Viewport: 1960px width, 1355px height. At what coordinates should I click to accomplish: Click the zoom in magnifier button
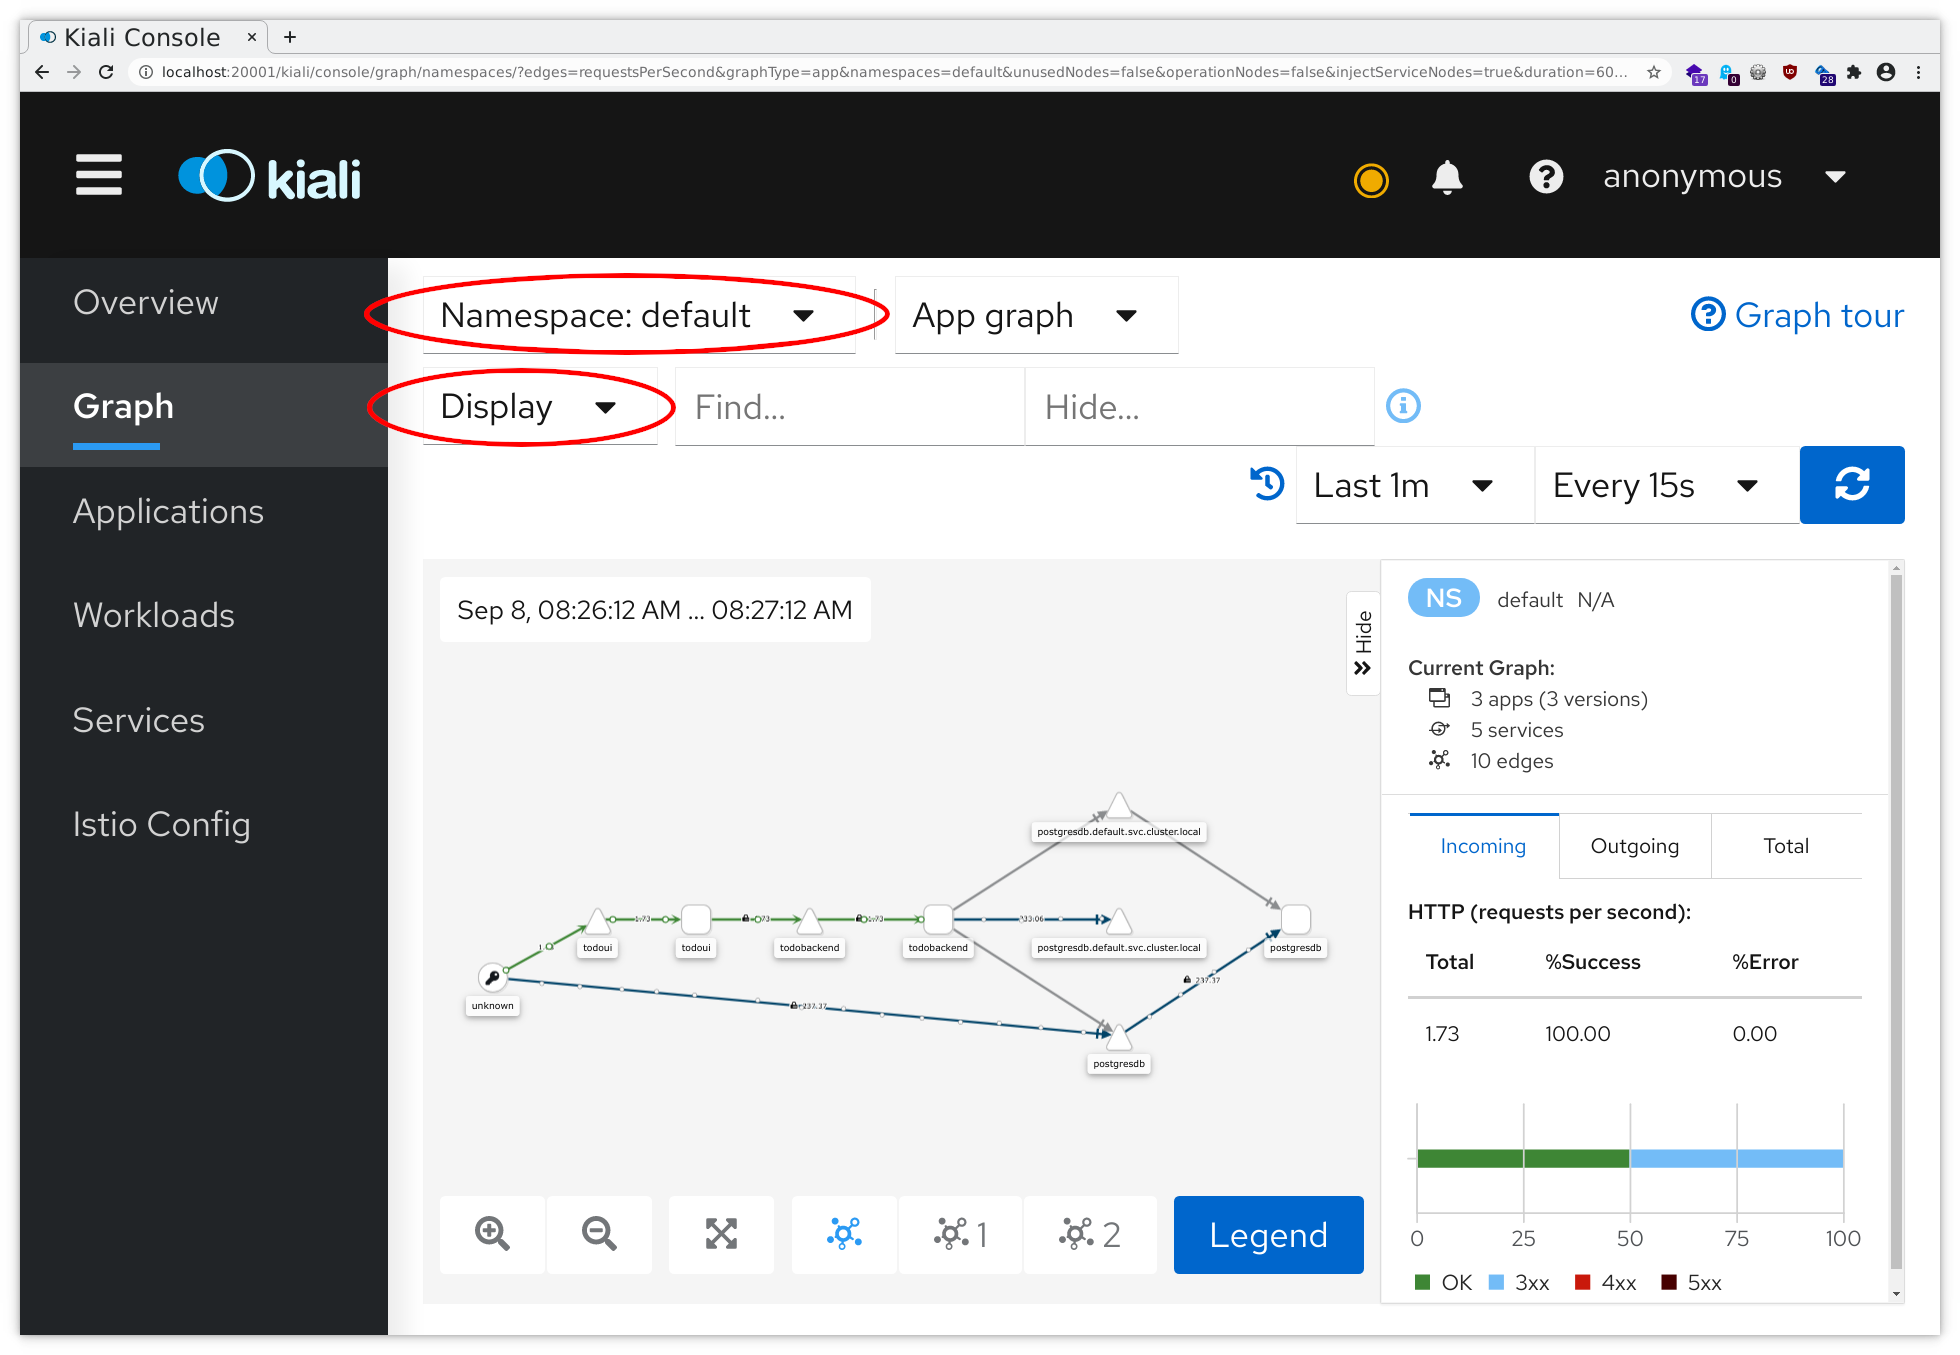492,1234
